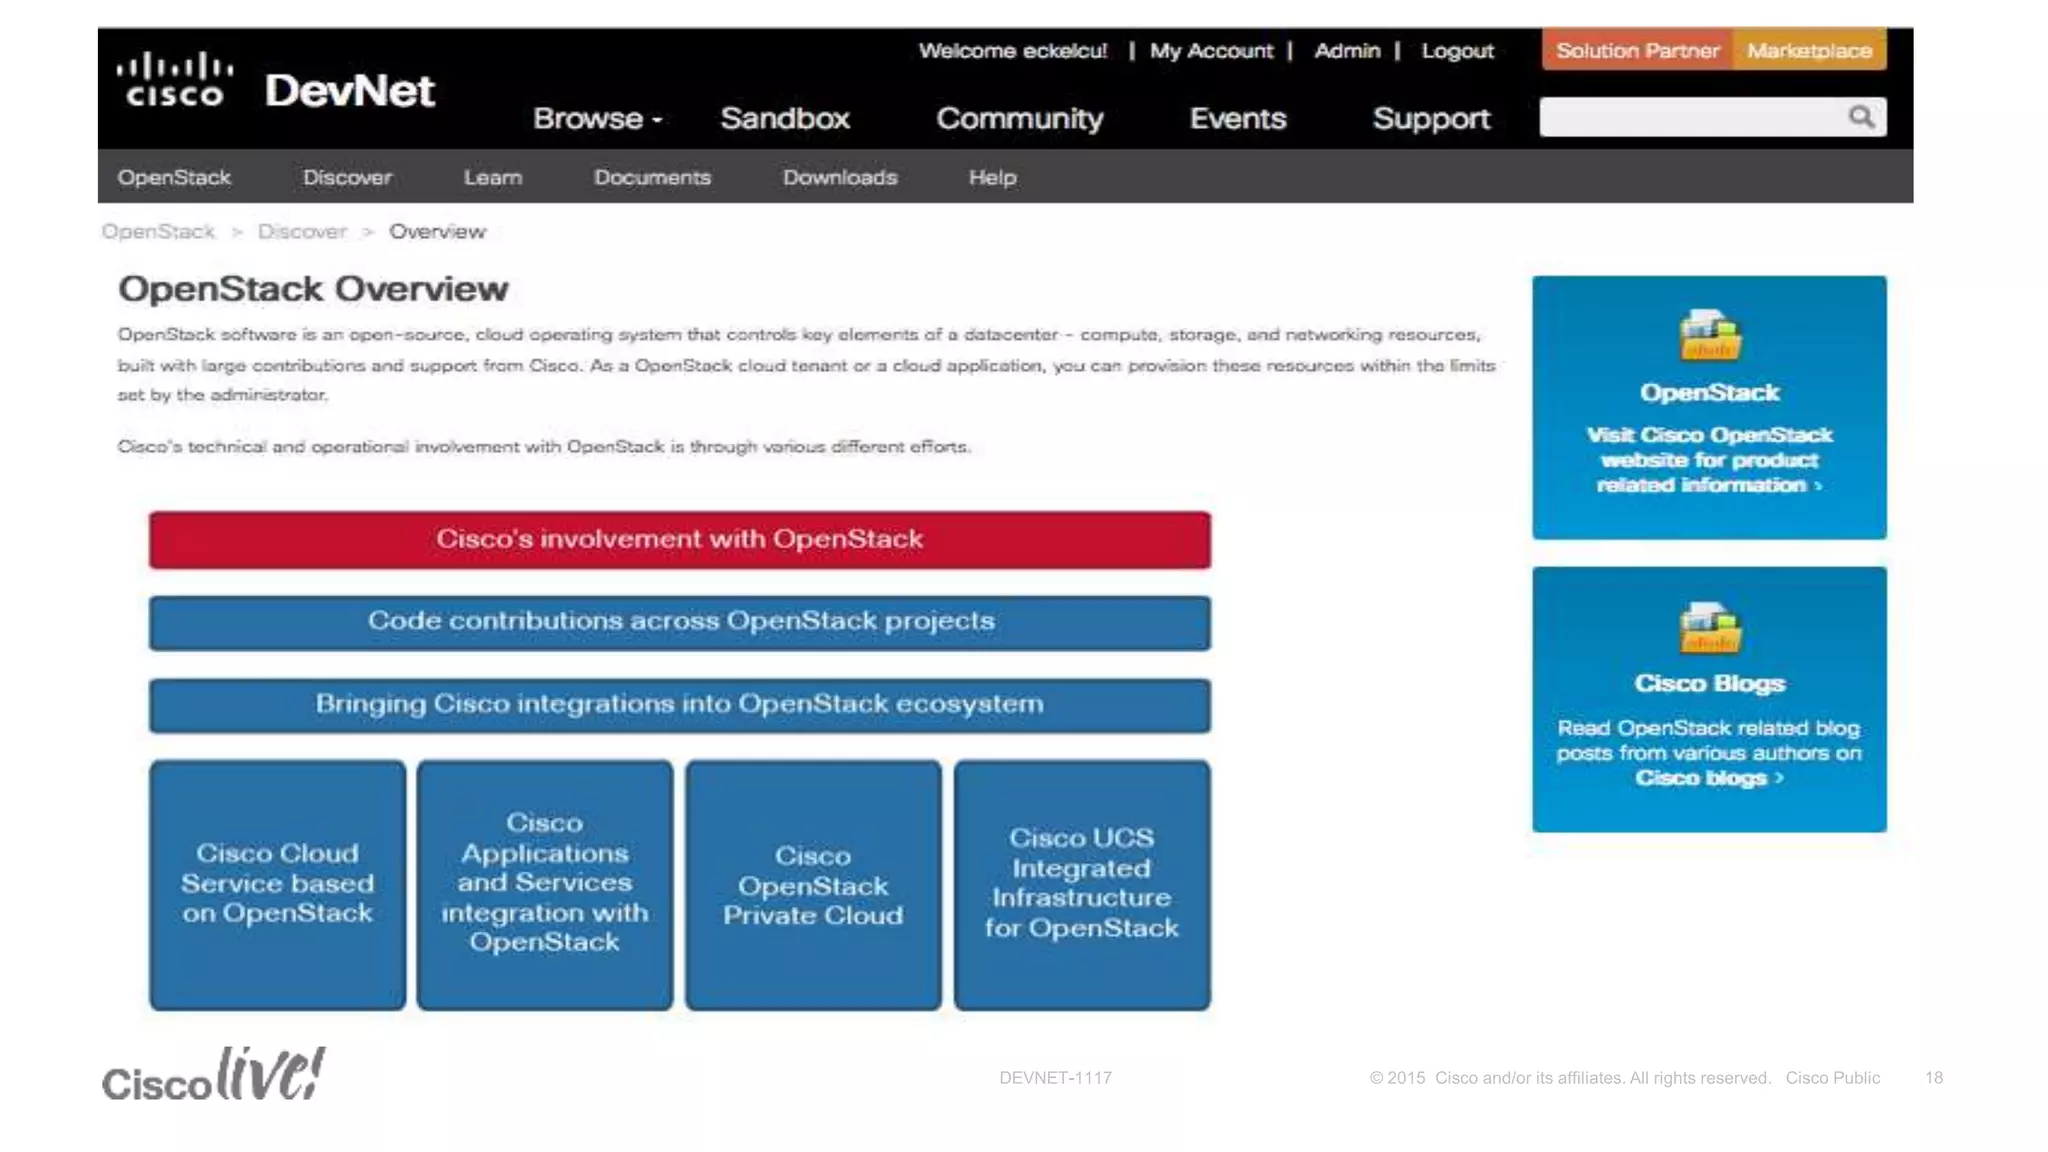The width and height of the screenshot is (2048, 1152).
Task: Open the My Account link
Action: click(x=1211, y=50)
